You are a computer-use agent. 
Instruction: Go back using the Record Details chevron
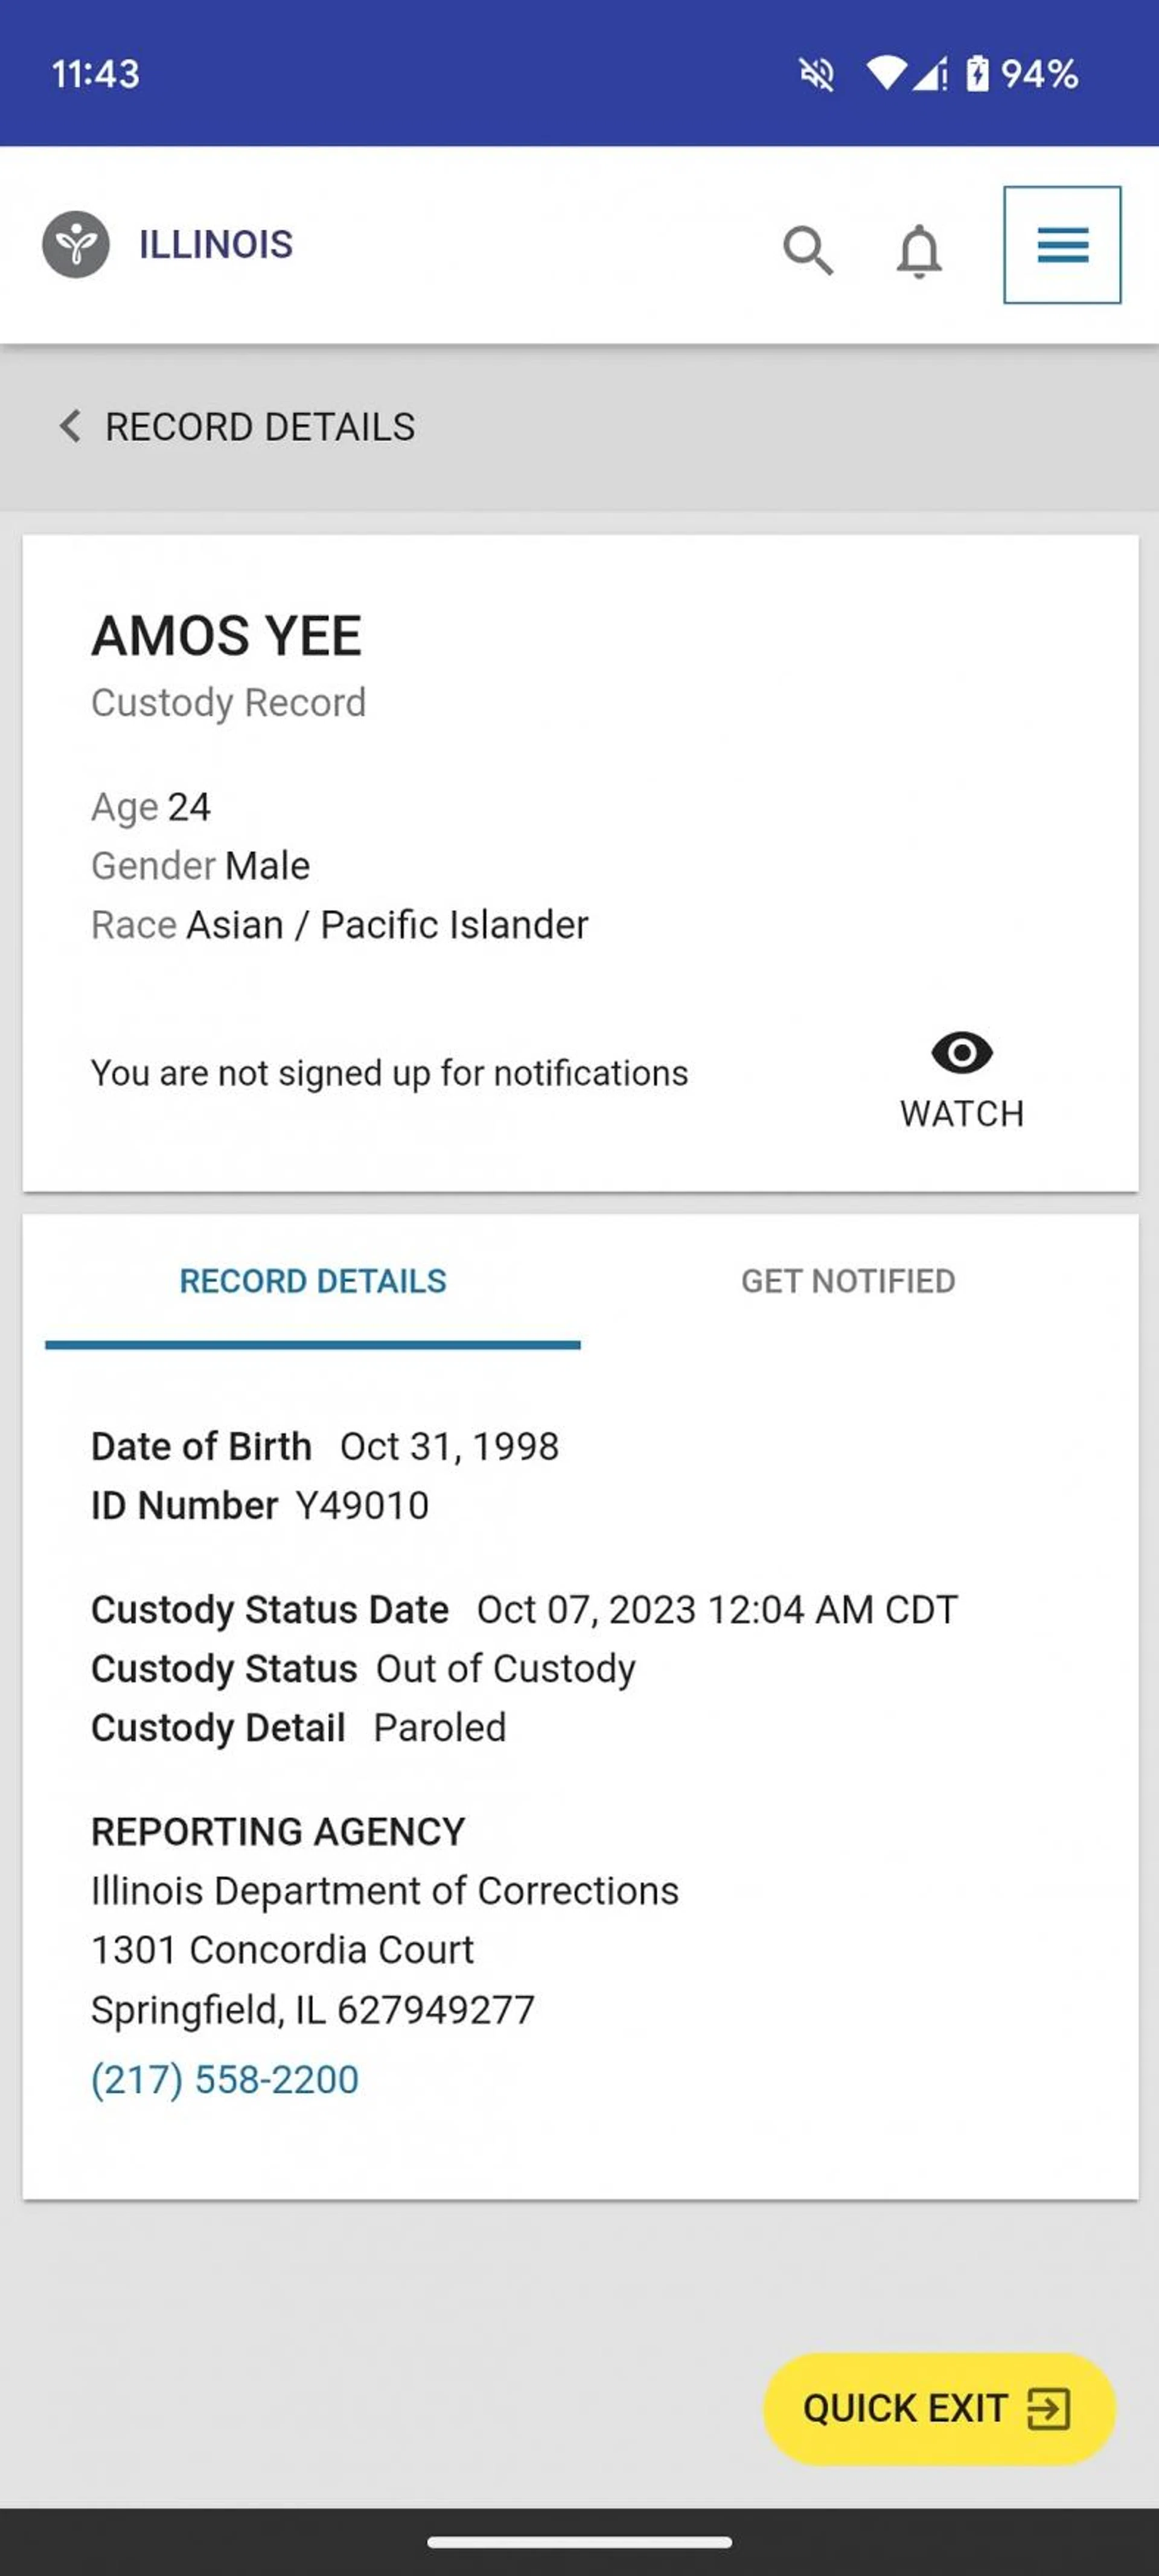tap(70, 426)
